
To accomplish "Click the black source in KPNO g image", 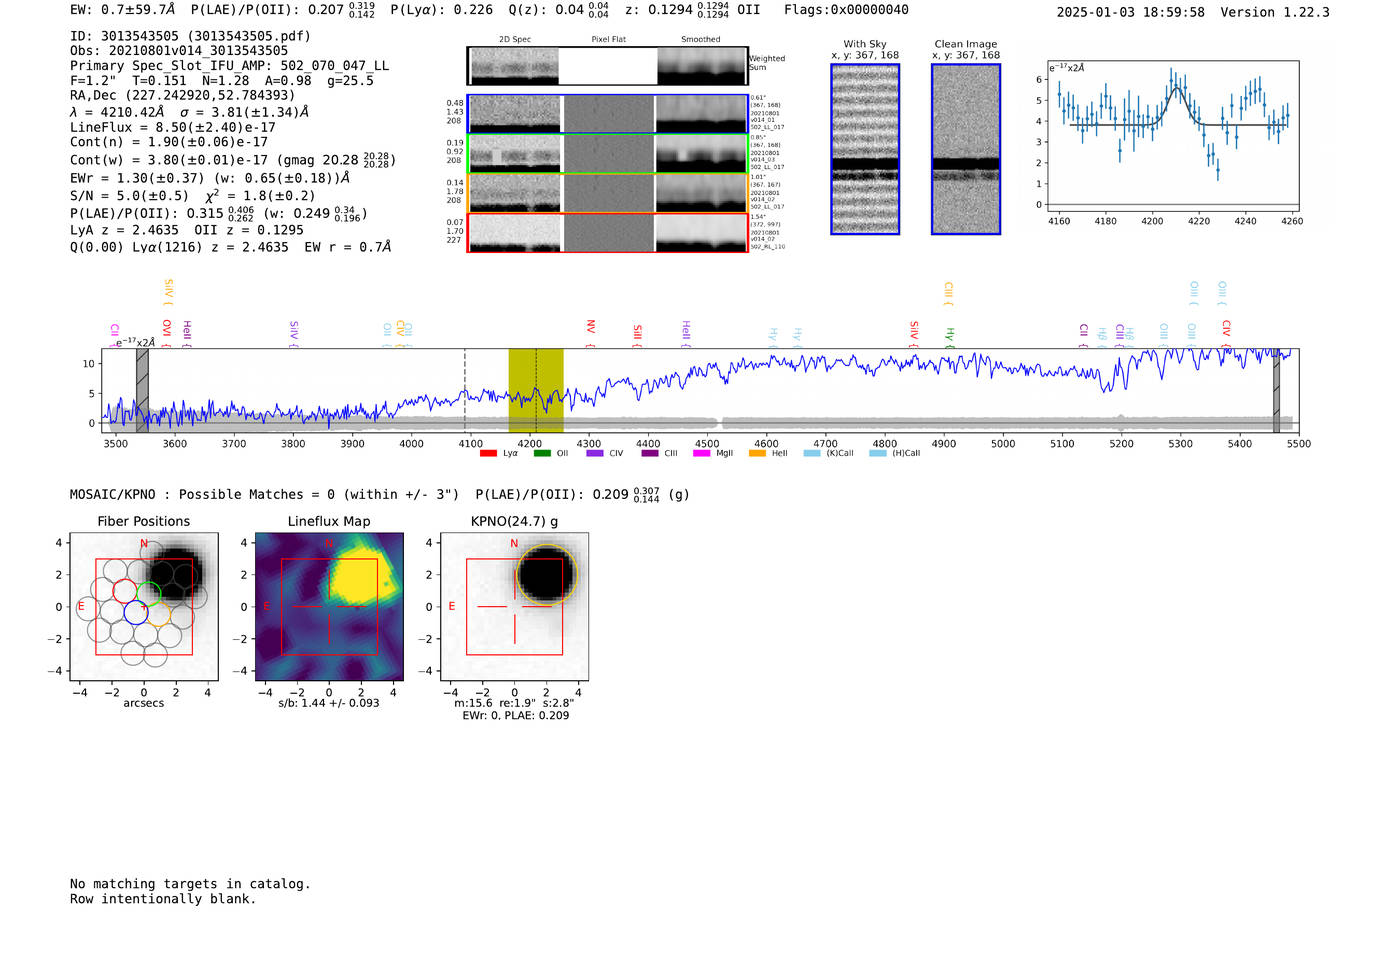I will [546, 573].
